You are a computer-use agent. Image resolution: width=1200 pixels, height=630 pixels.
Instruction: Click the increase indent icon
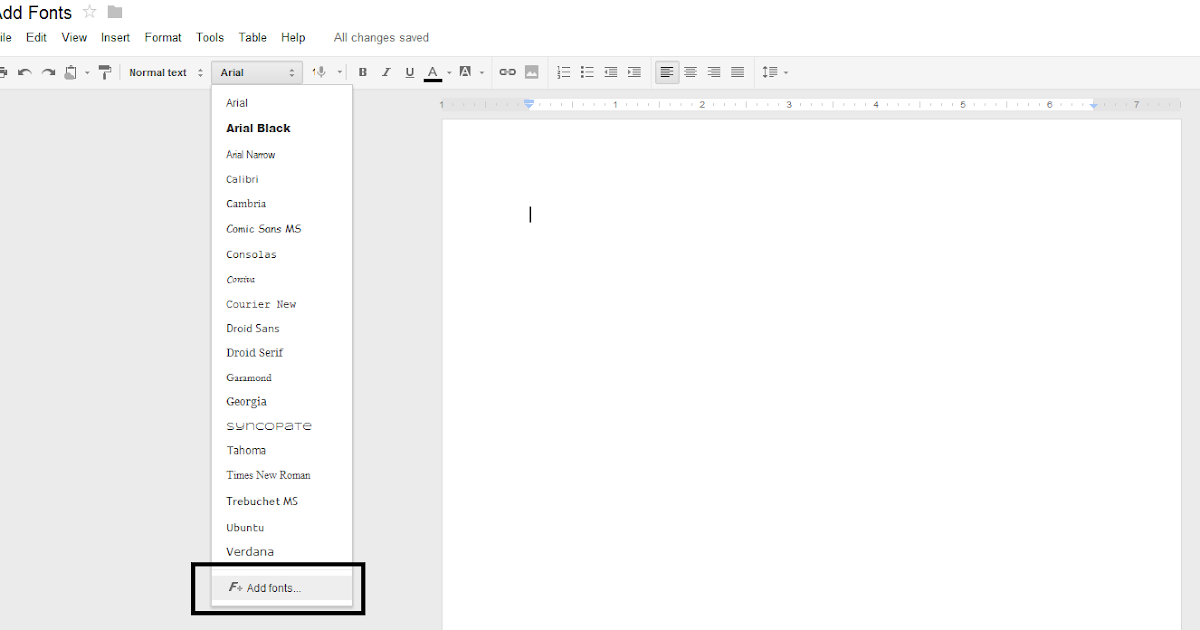point(634,72)
